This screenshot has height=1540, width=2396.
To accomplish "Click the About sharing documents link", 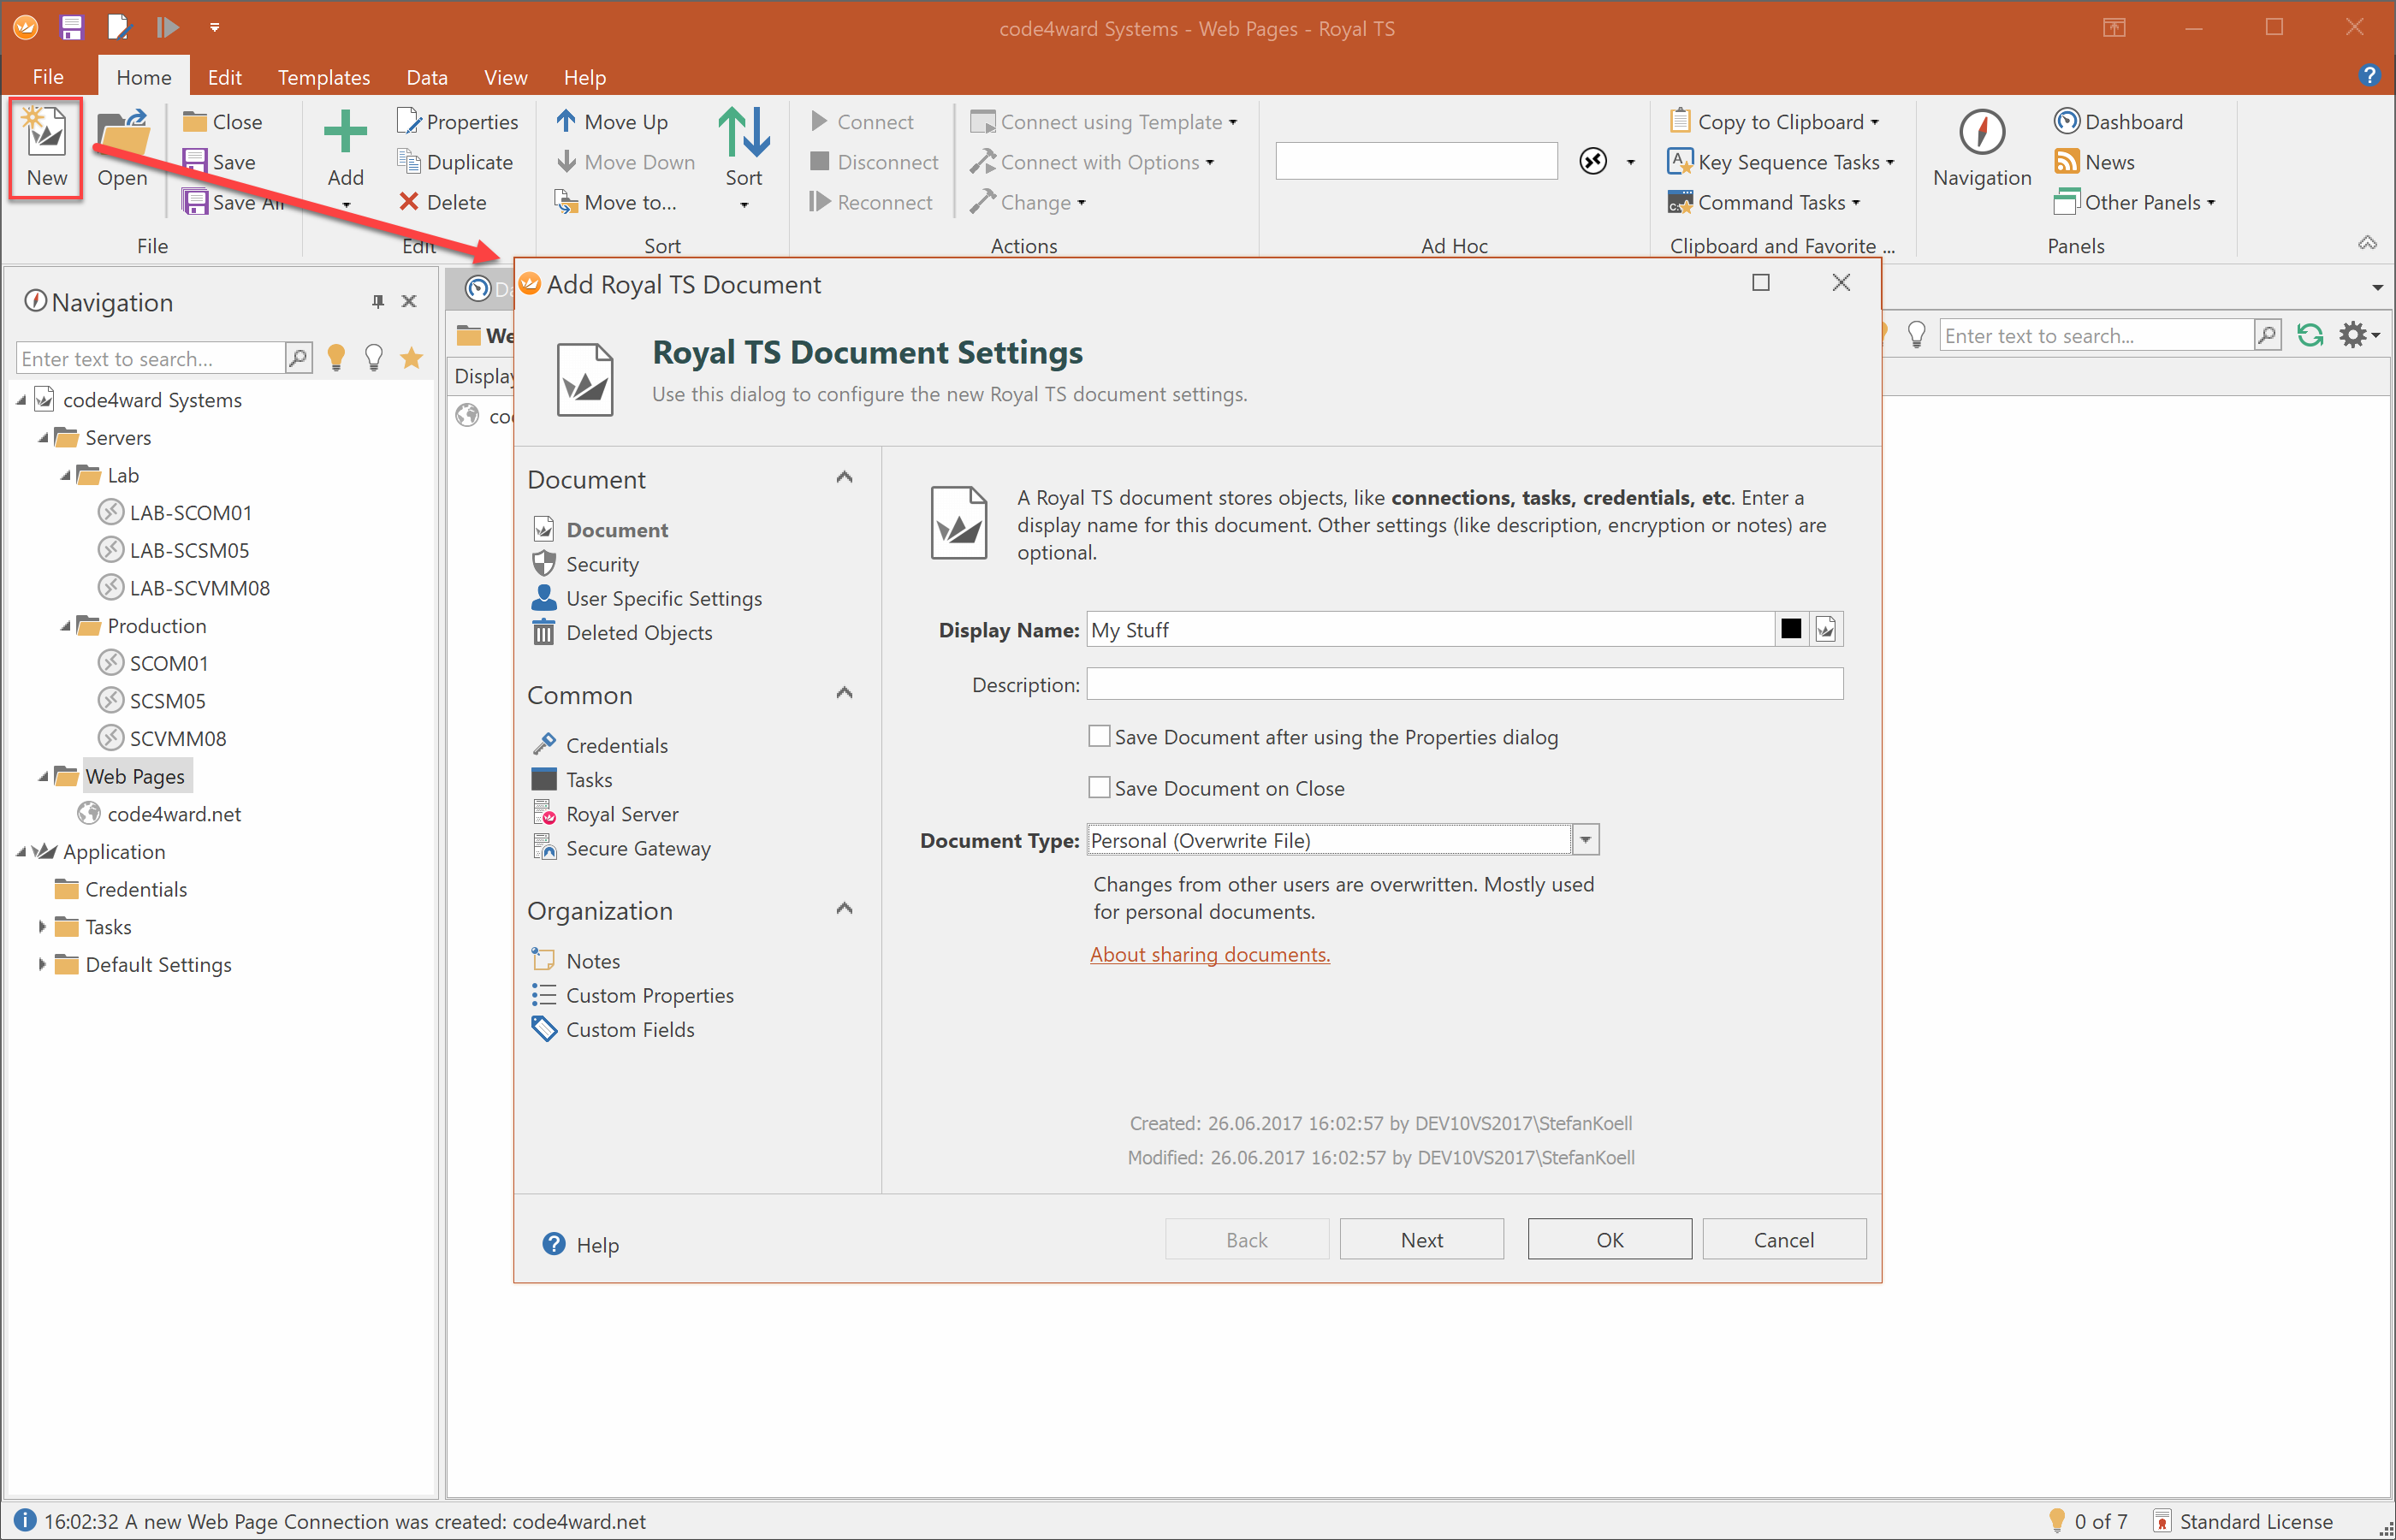I will pyautogui.click(x=1209, y=954).
